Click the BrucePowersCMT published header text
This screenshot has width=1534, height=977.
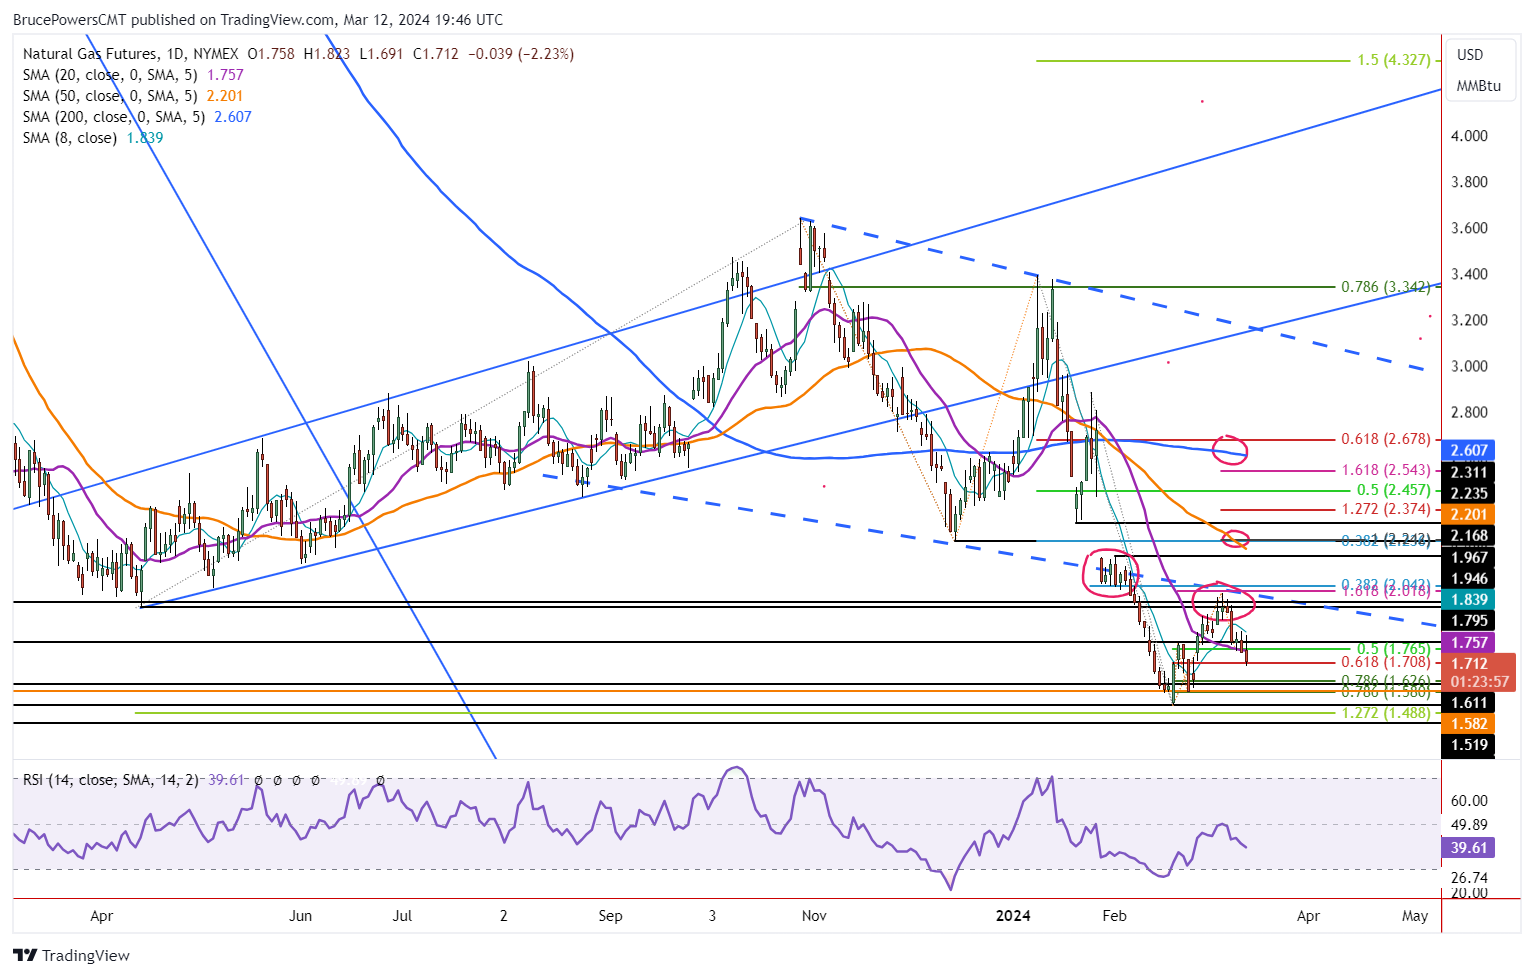(x=258, y=20)
